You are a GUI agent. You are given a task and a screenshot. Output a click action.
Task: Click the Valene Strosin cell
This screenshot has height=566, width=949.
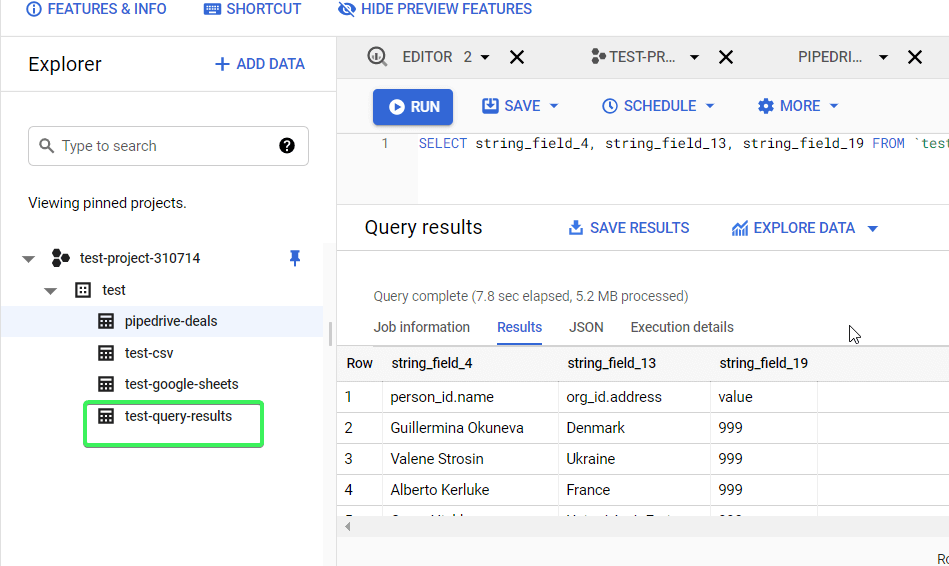coord(470,459)
